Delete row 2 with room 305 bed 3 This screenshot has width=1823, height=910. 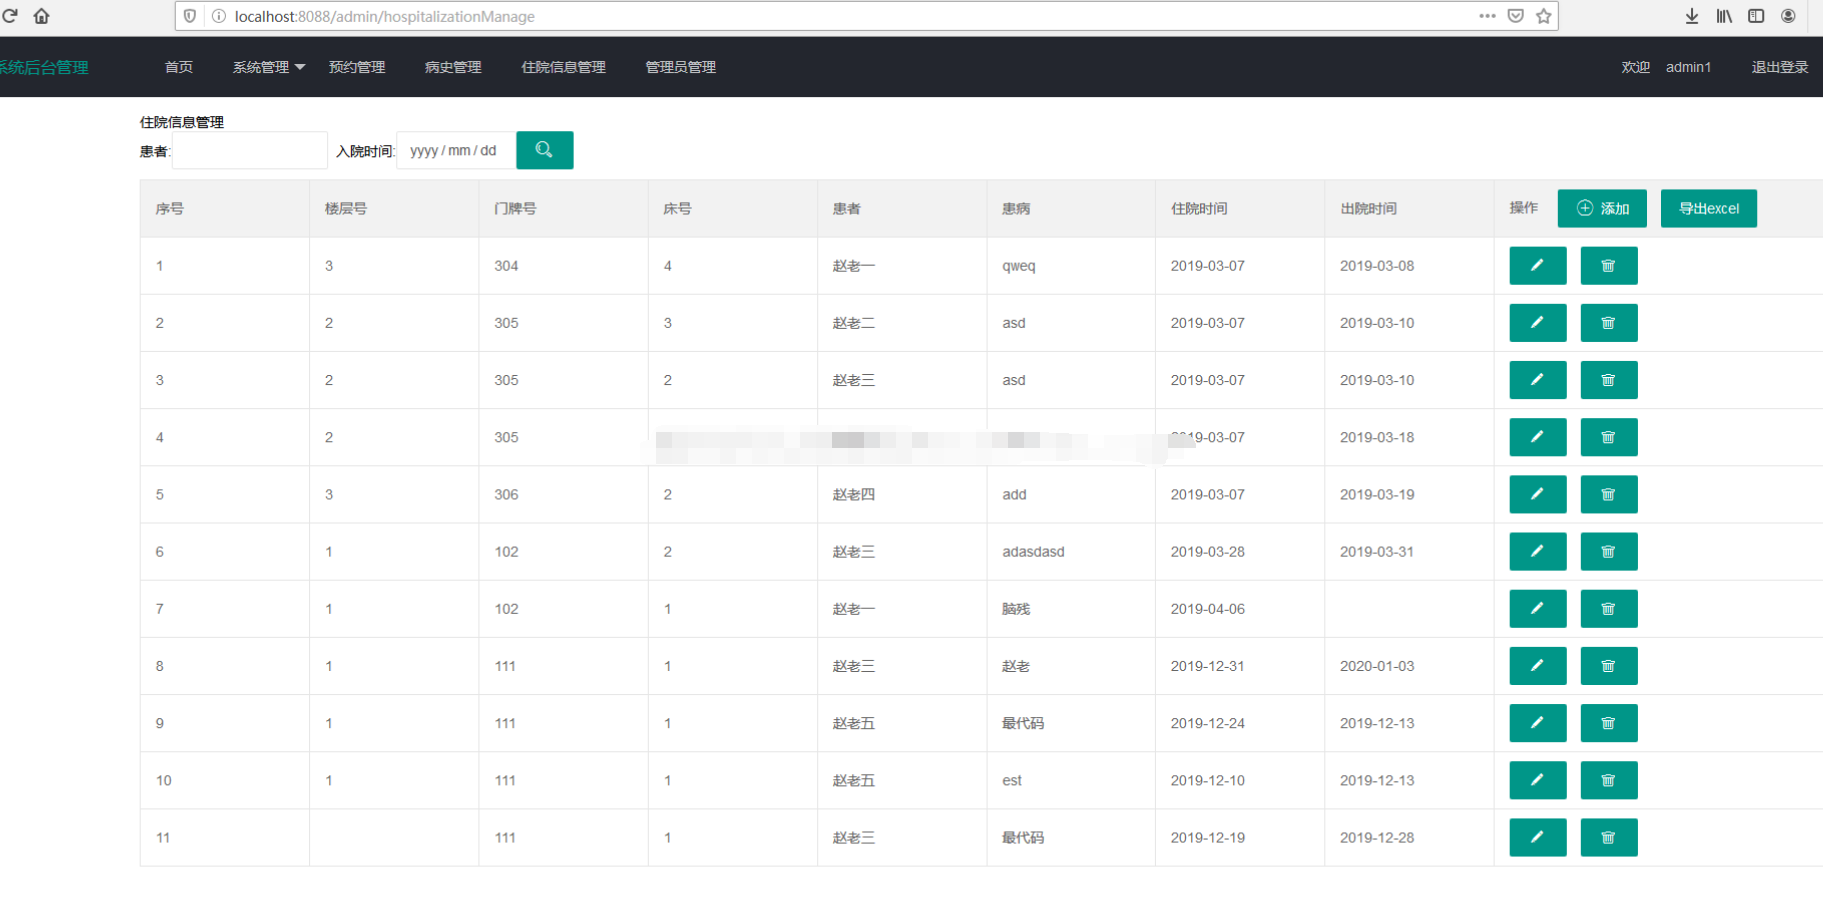pos(1608,323)
